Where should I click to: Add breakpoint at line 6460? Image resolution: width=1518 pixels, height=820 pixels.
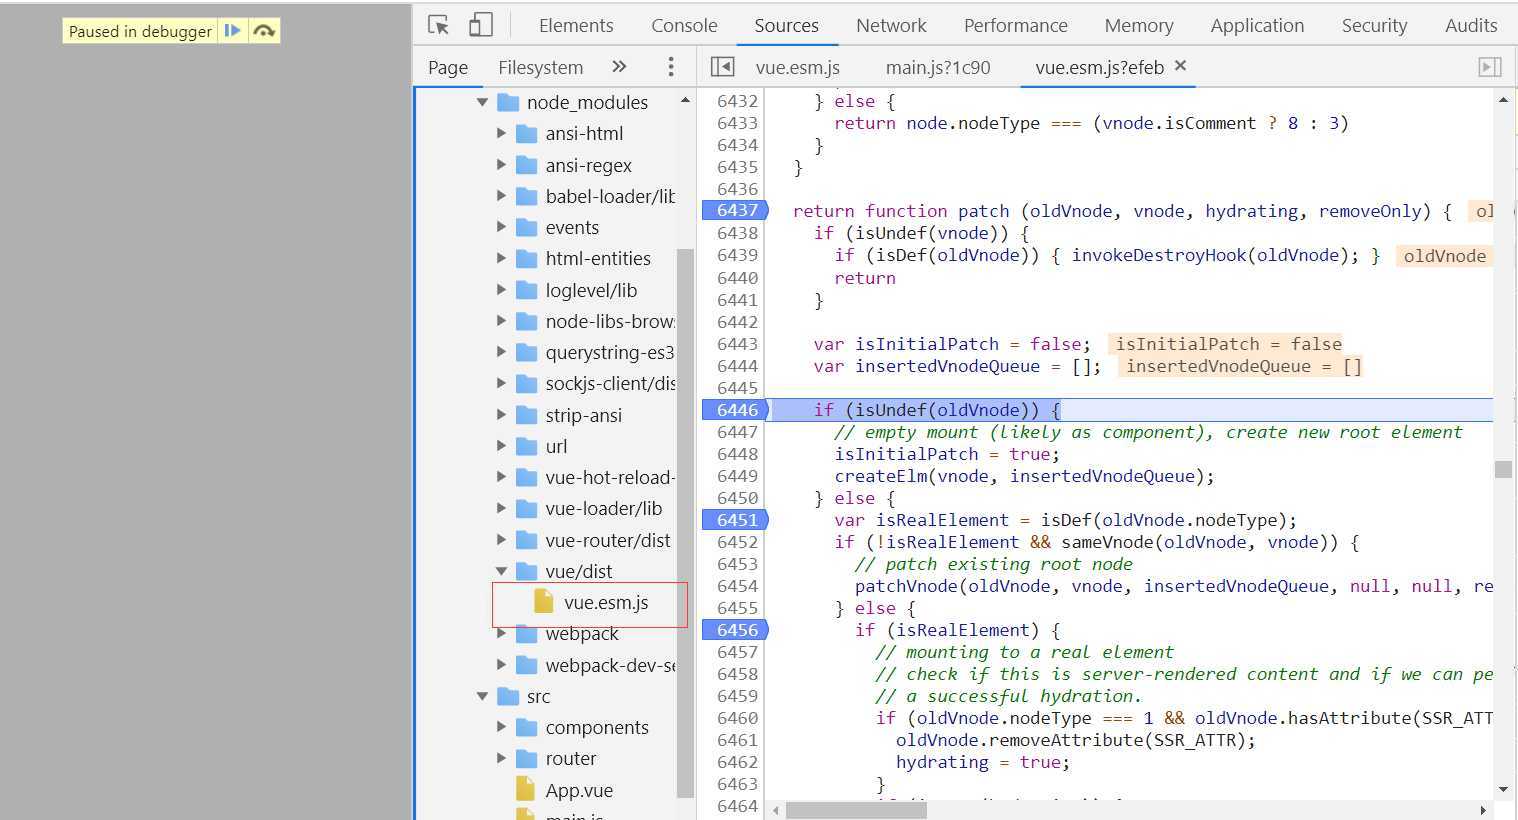point(737,718)
